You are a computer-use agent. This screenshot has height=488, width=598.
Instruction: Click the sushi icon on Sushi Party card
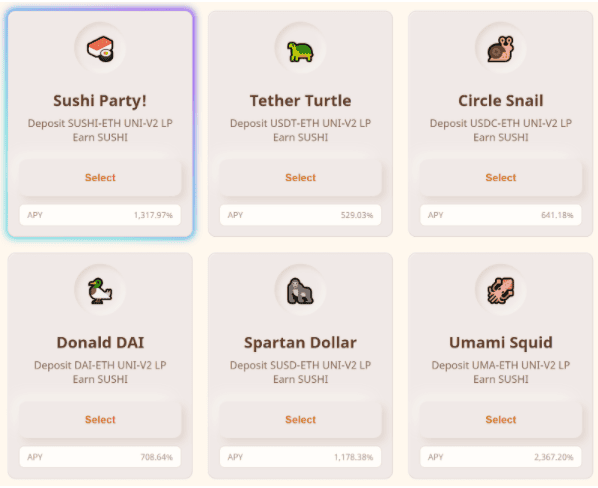point(100,49)
